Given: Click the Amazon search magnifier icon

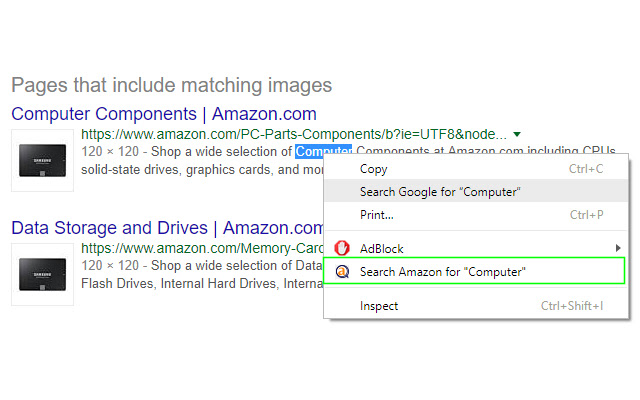Looking at the screenshot, I should [342, 271].
